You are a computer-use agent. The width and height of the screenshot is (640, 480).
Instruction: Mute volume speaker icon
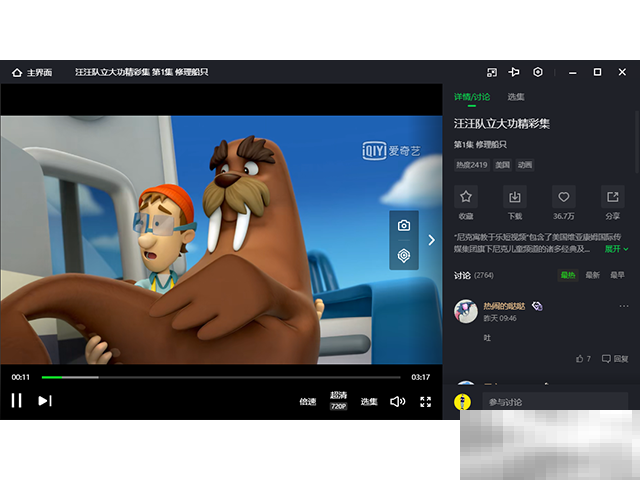pos(398,402)
